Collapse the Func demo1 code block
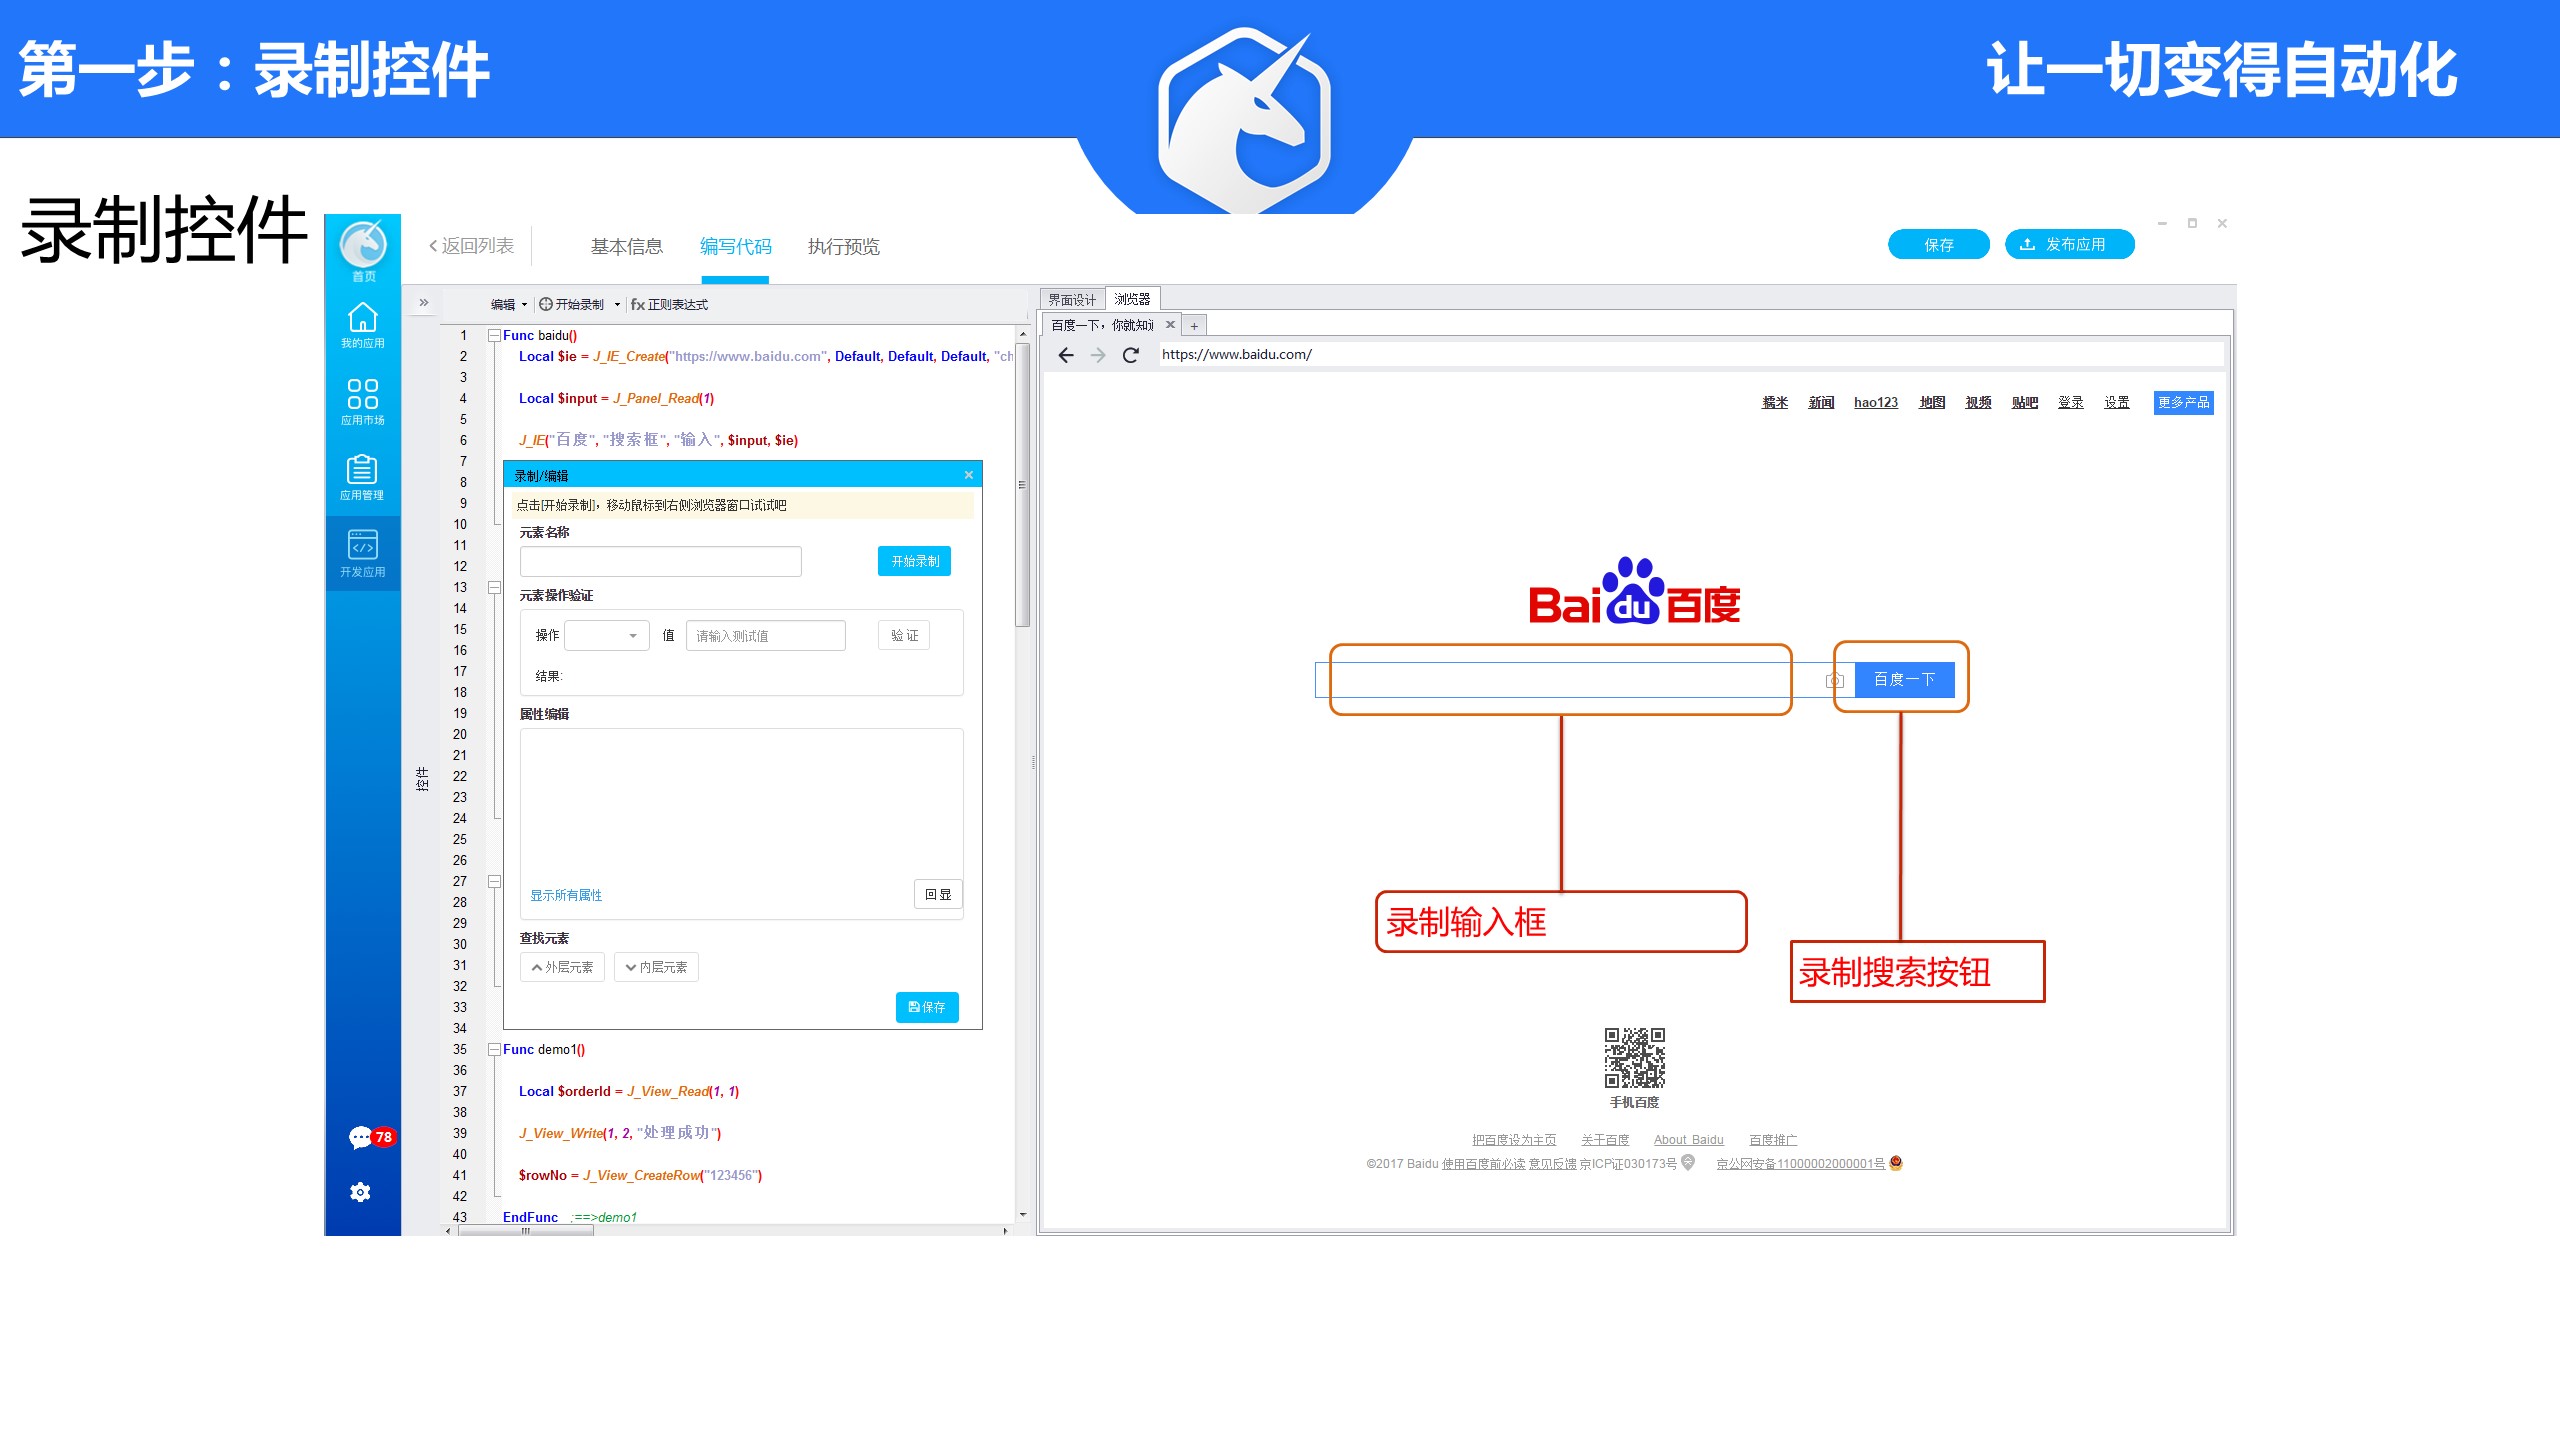The image size is (2560, 1440). (494, 1050)
